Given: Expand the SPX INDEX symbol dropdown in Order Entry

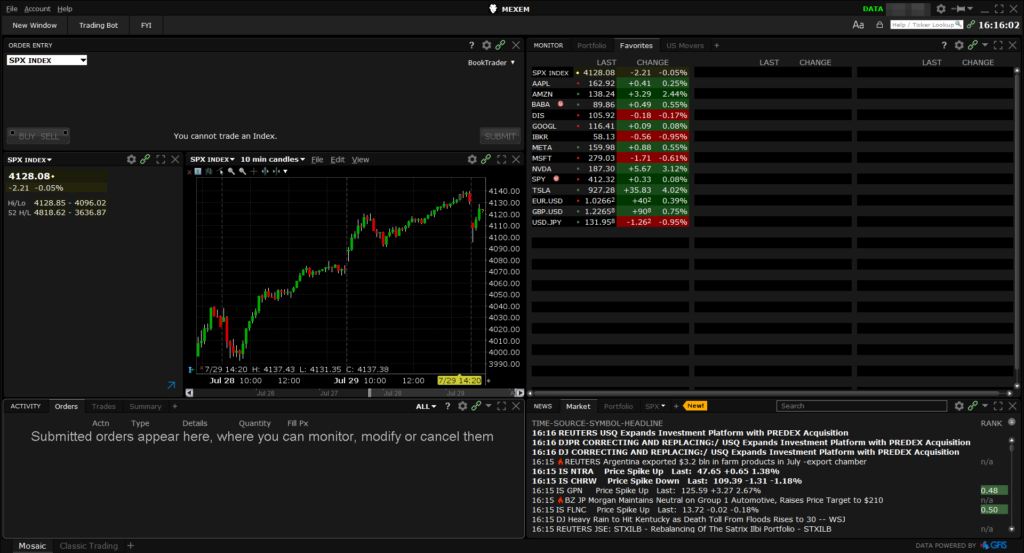Looking at the screenshot, I should tap(47, 60).
